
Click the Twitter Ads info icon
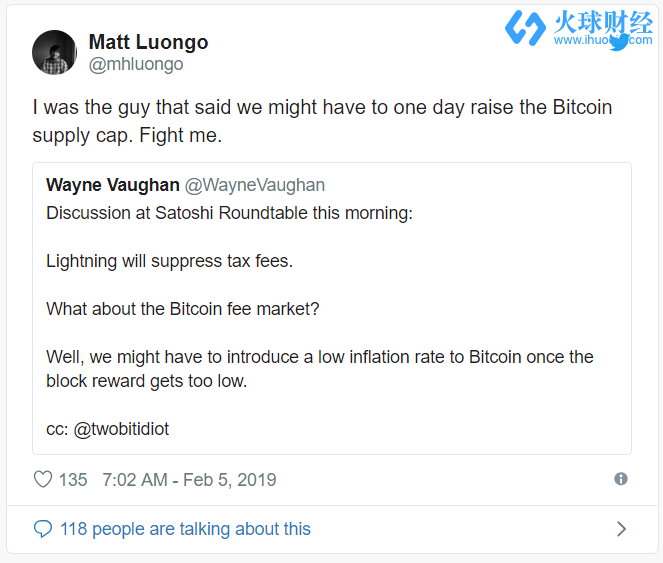pyautogui.click(x=621, y=479)
